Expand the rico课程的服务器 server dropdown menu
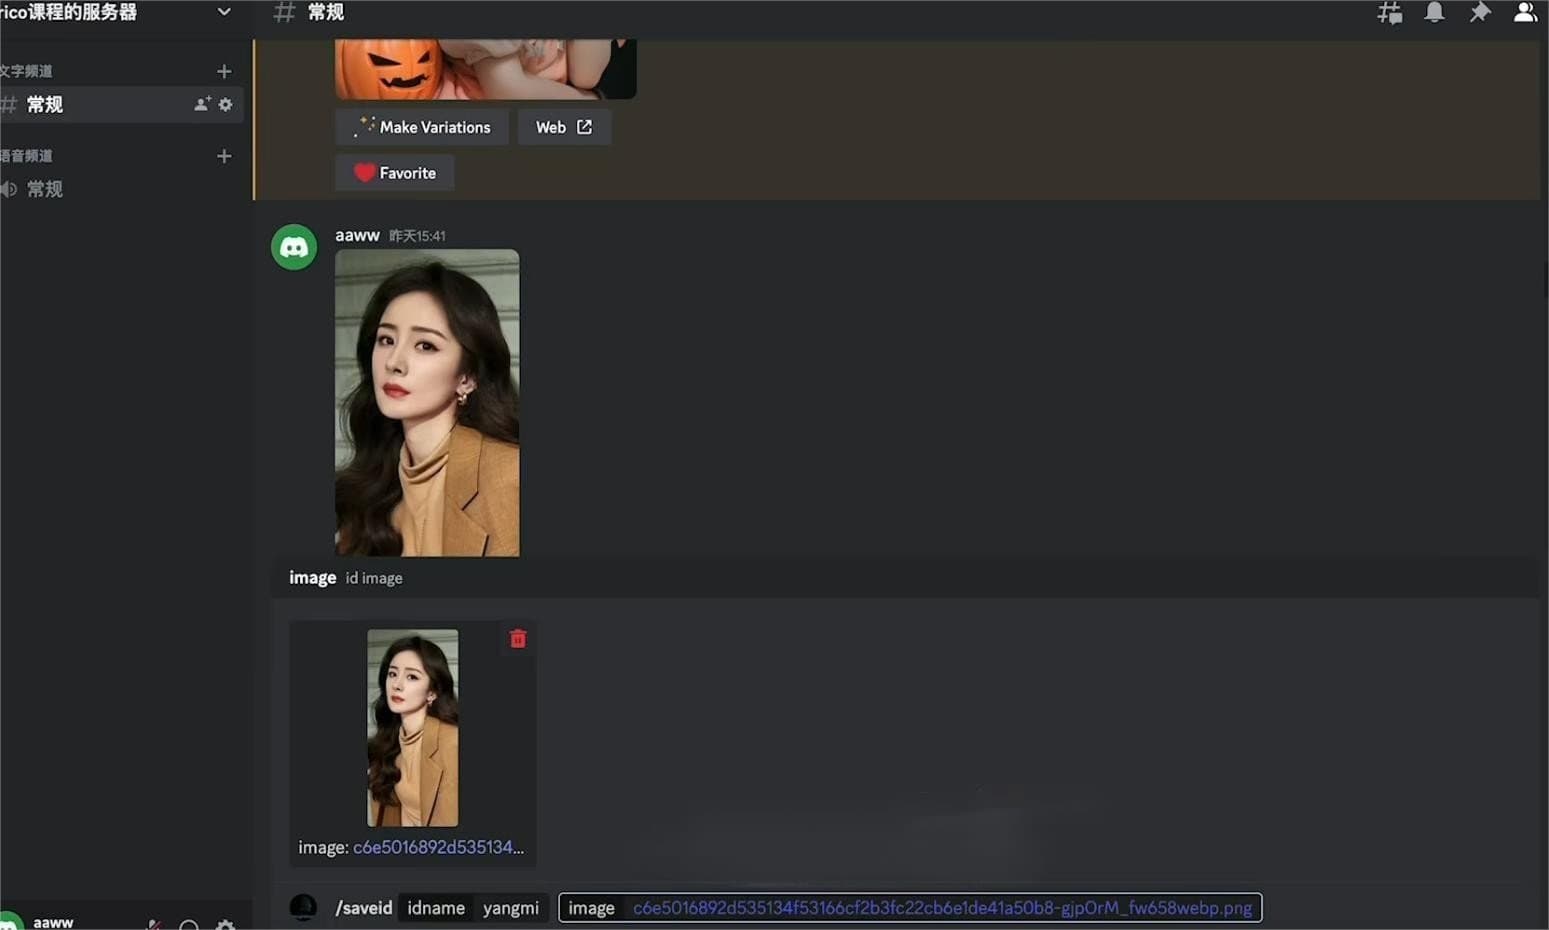Image resolution: width=1549 pixels, height=930 pixels. click(x=224, y=12)
